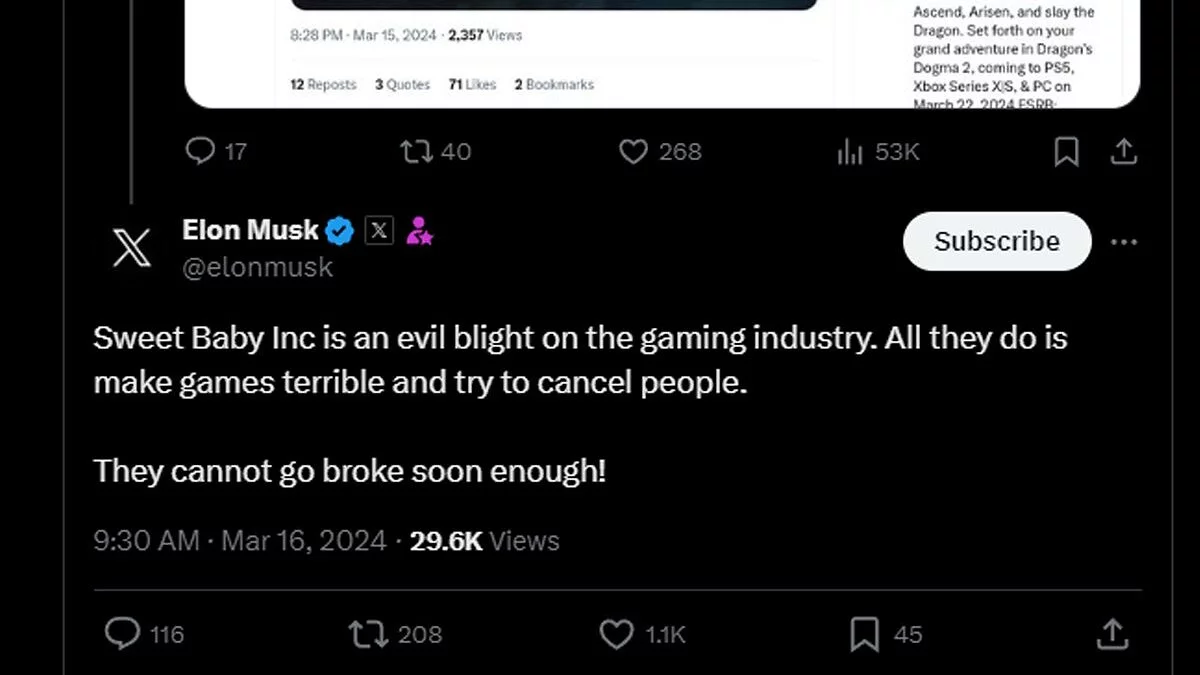
Task: Open Elon Musk's display name profile link
Action: point(250,230)
